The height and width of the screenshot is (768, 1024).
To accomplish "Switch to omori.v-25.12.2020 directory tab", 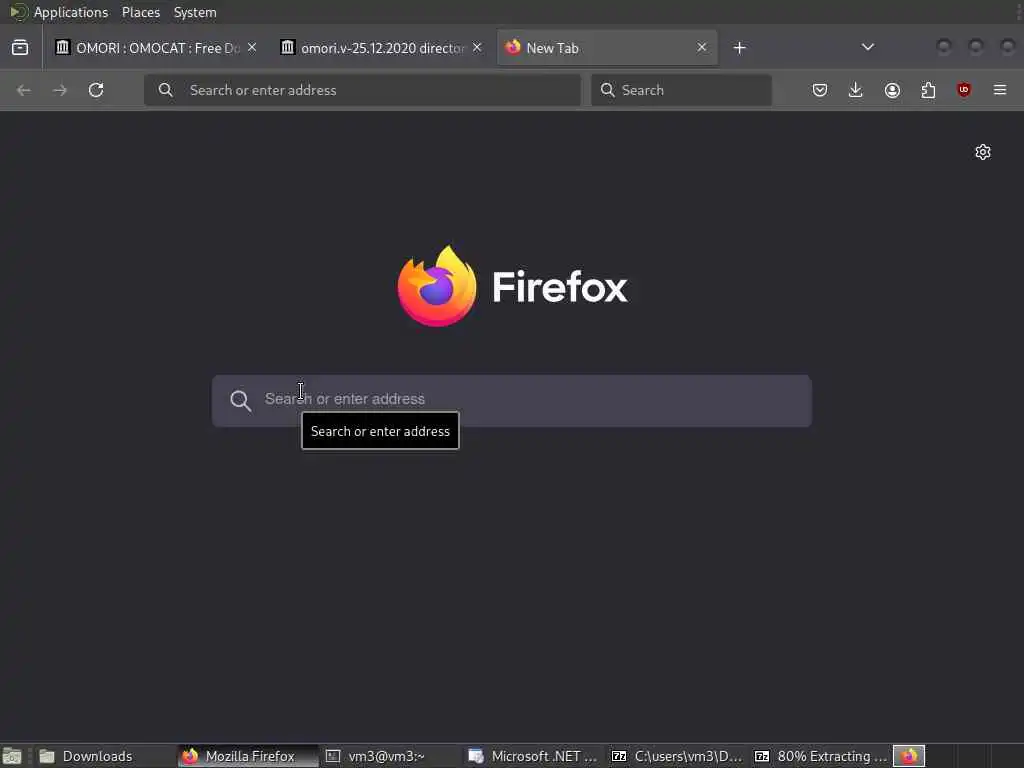I will coord(381,48).
